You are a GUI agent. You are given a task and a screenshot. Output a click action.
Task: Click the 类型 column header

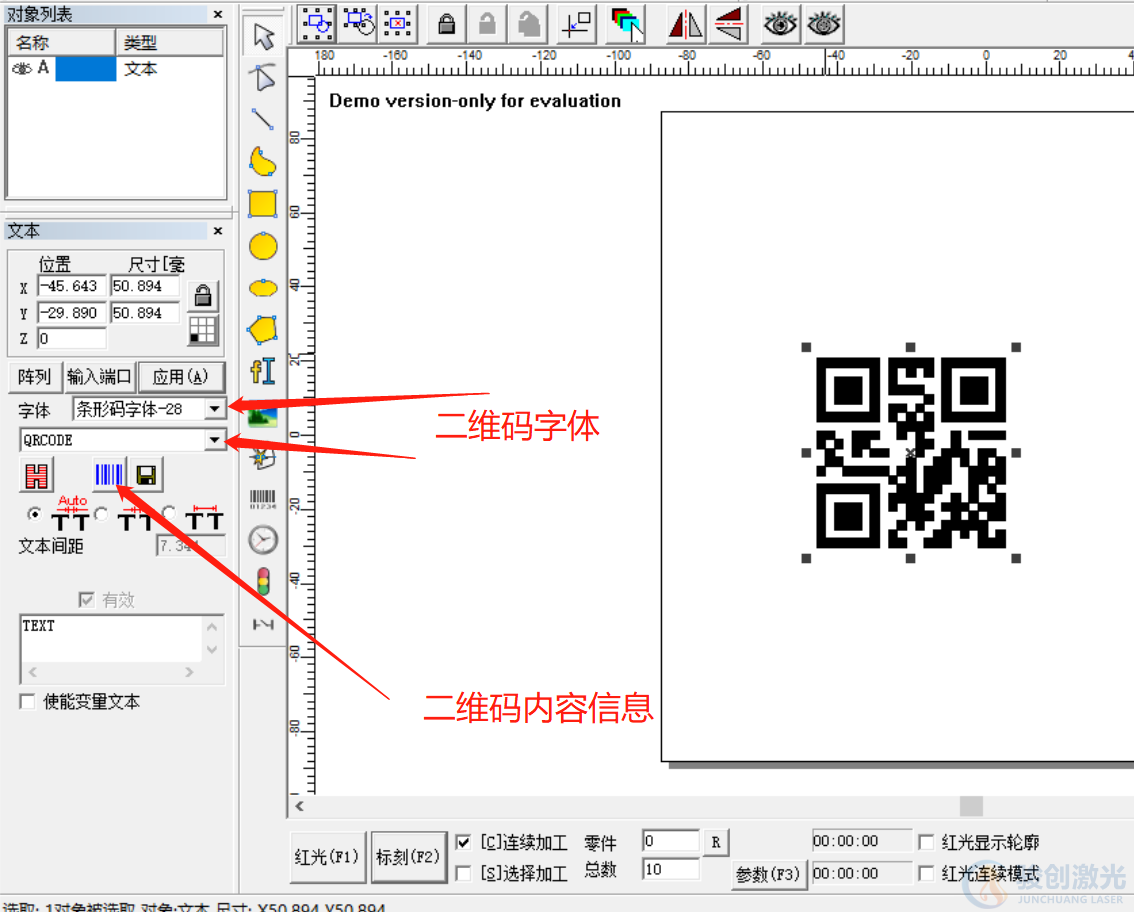(169, 43)
